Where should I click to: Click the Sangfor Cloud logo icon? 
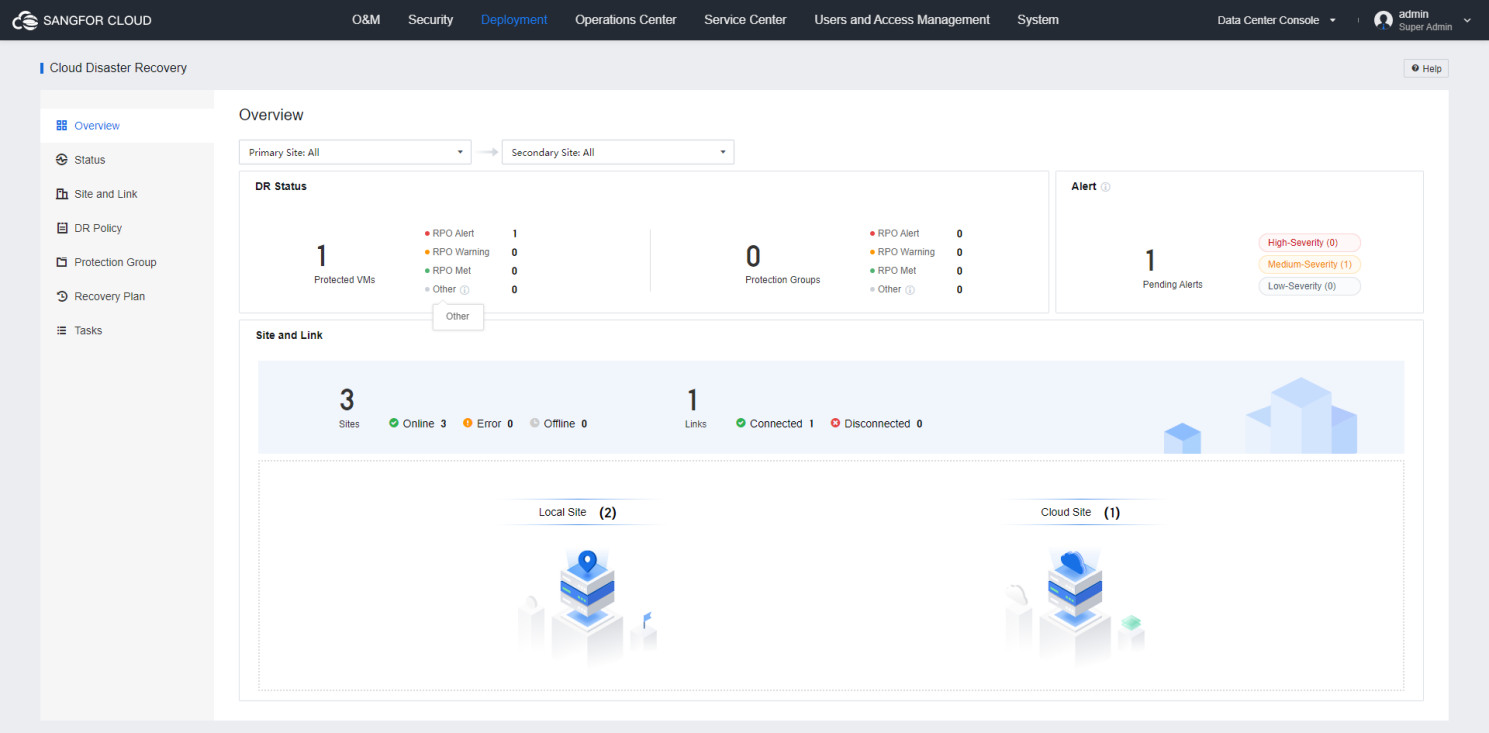pyautogui.click(x=25, y=20)
